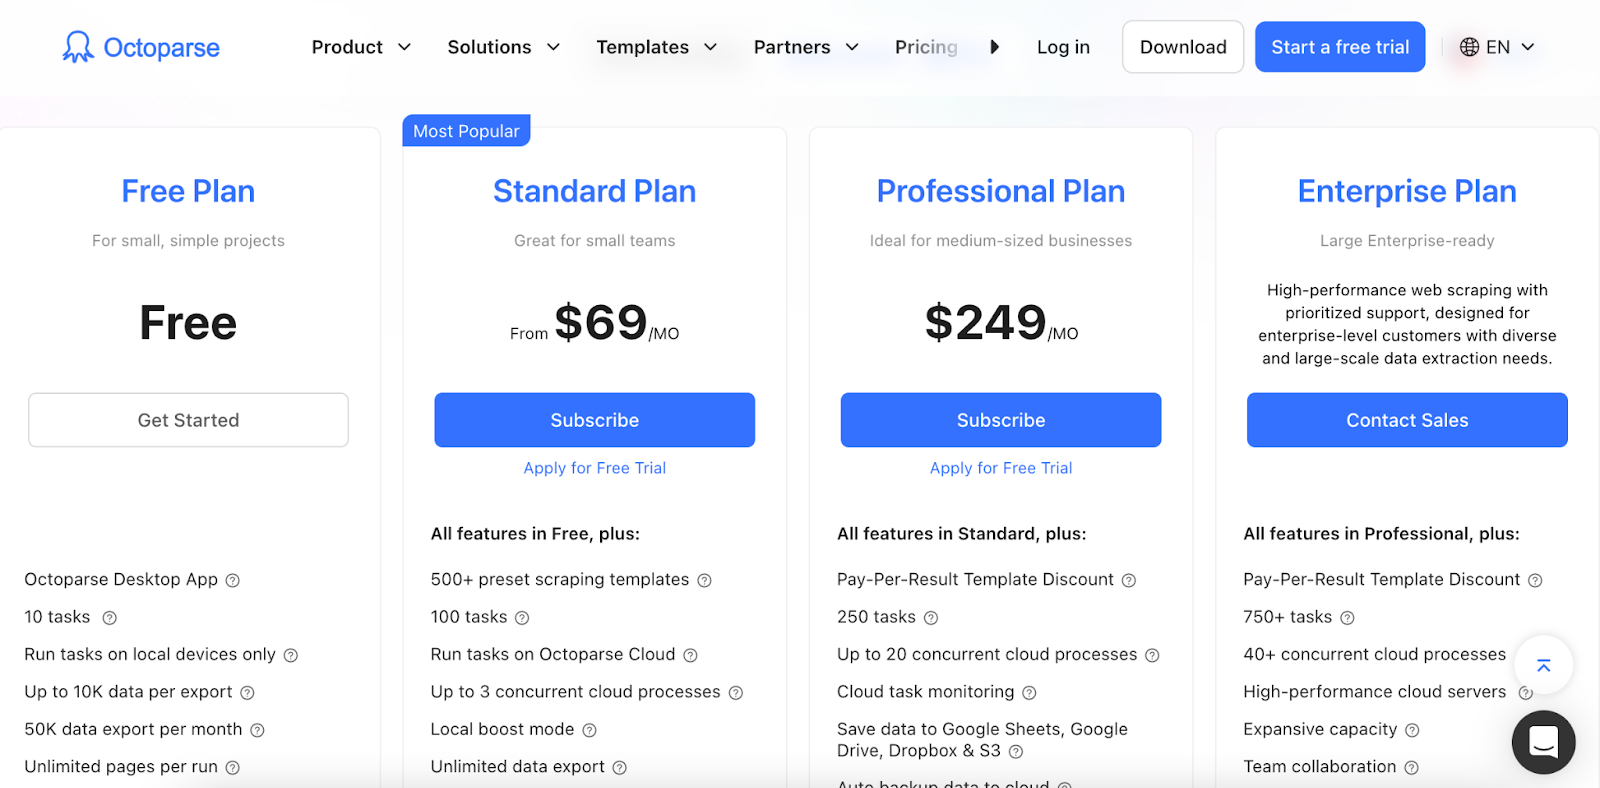1600x788 pixels.
Task: Click the globe language icon
Action: [1469, 47]
